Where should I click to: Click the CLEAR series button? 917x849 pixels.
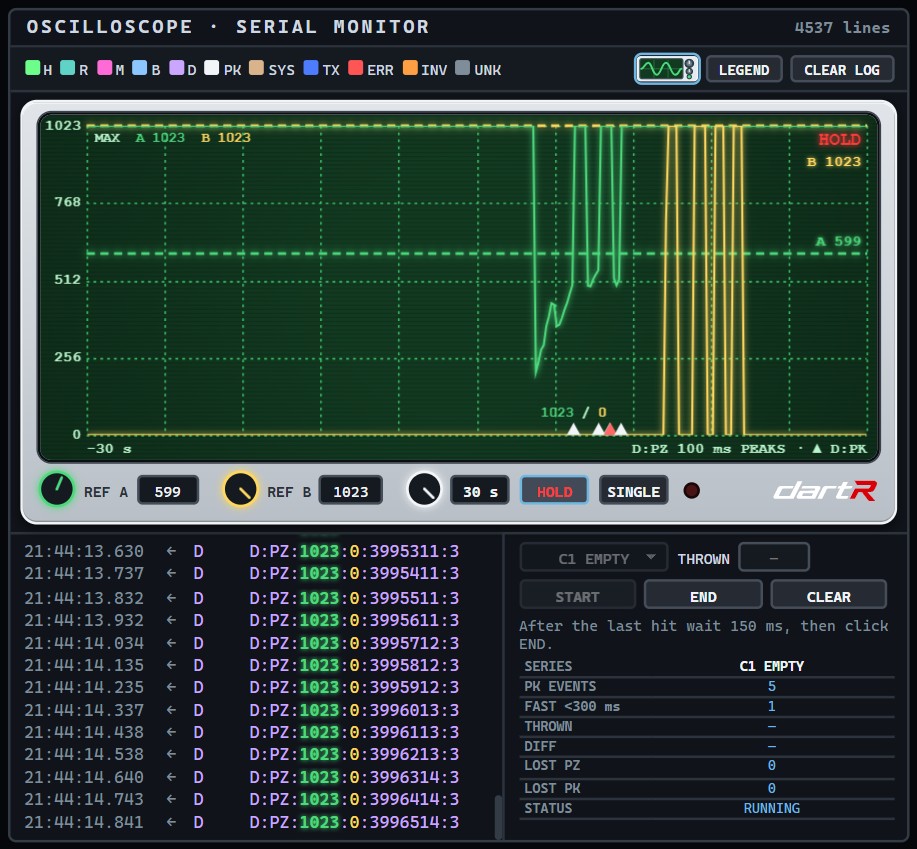pyautogui.click(x=829, y=596)
